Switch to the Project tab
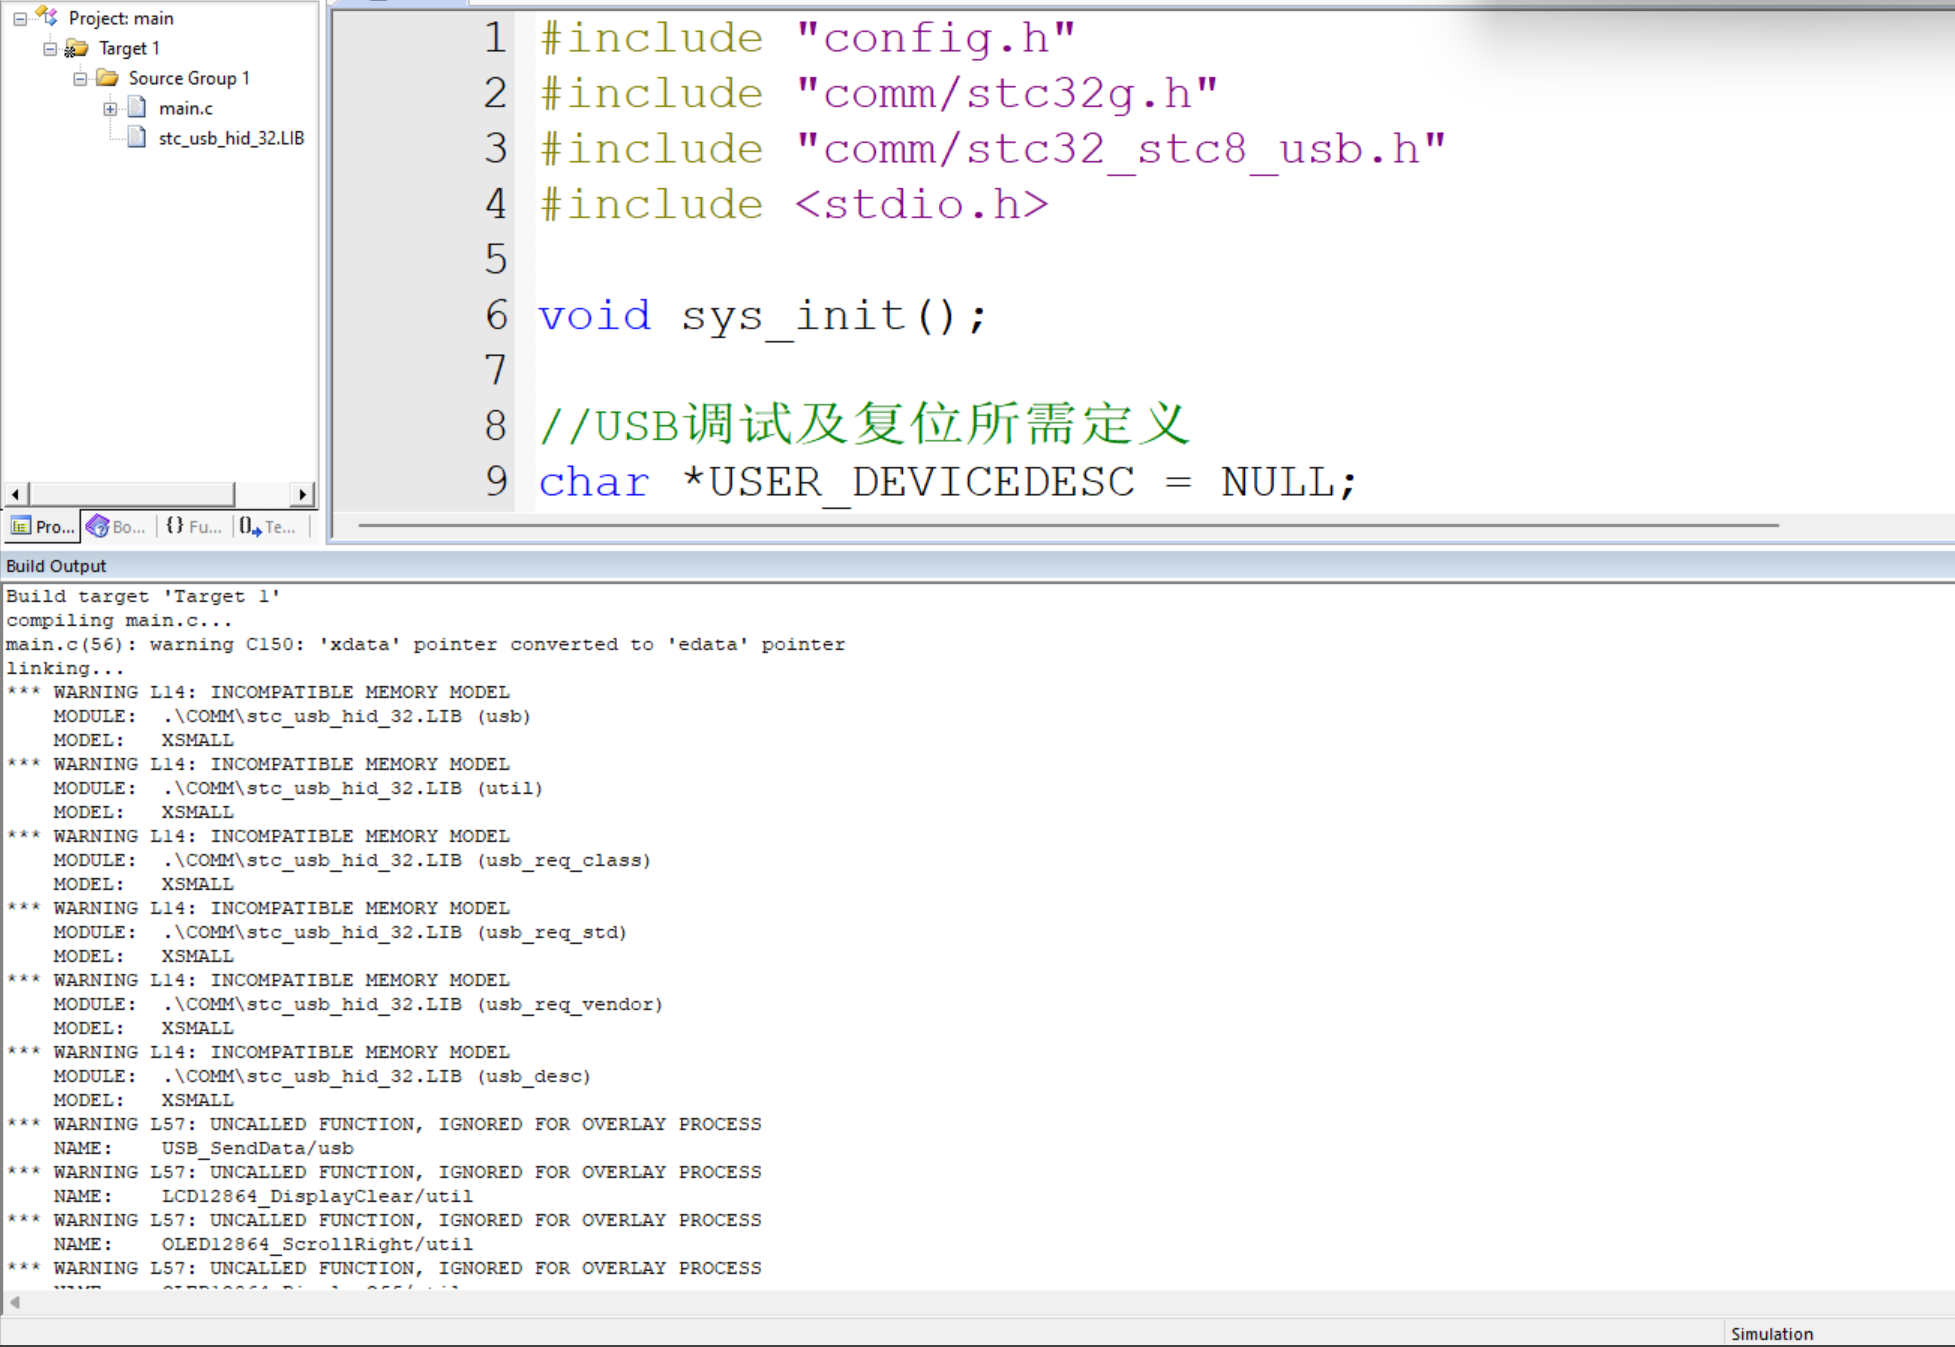Screen dimensions: 1955x1347 coord(43,526)
